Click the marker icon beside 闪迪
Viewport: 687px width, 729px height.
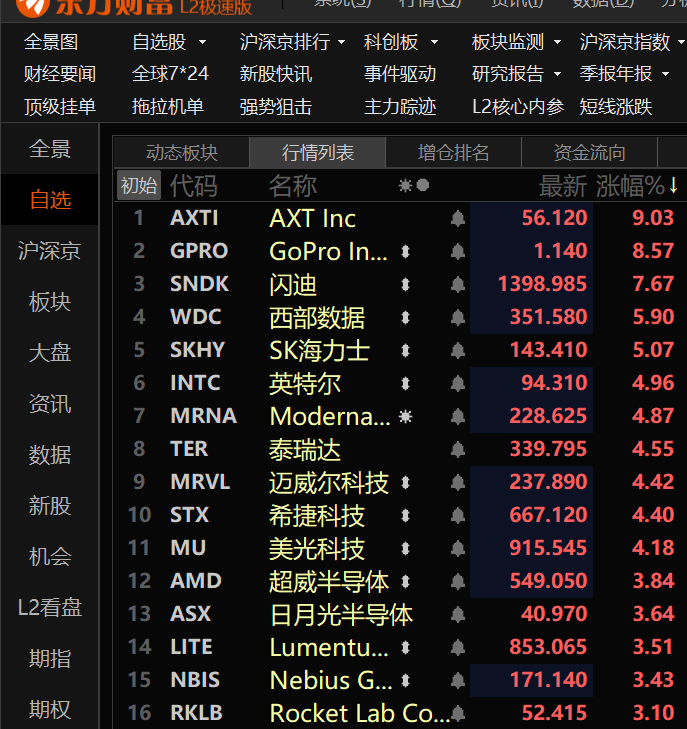(405, 285)
